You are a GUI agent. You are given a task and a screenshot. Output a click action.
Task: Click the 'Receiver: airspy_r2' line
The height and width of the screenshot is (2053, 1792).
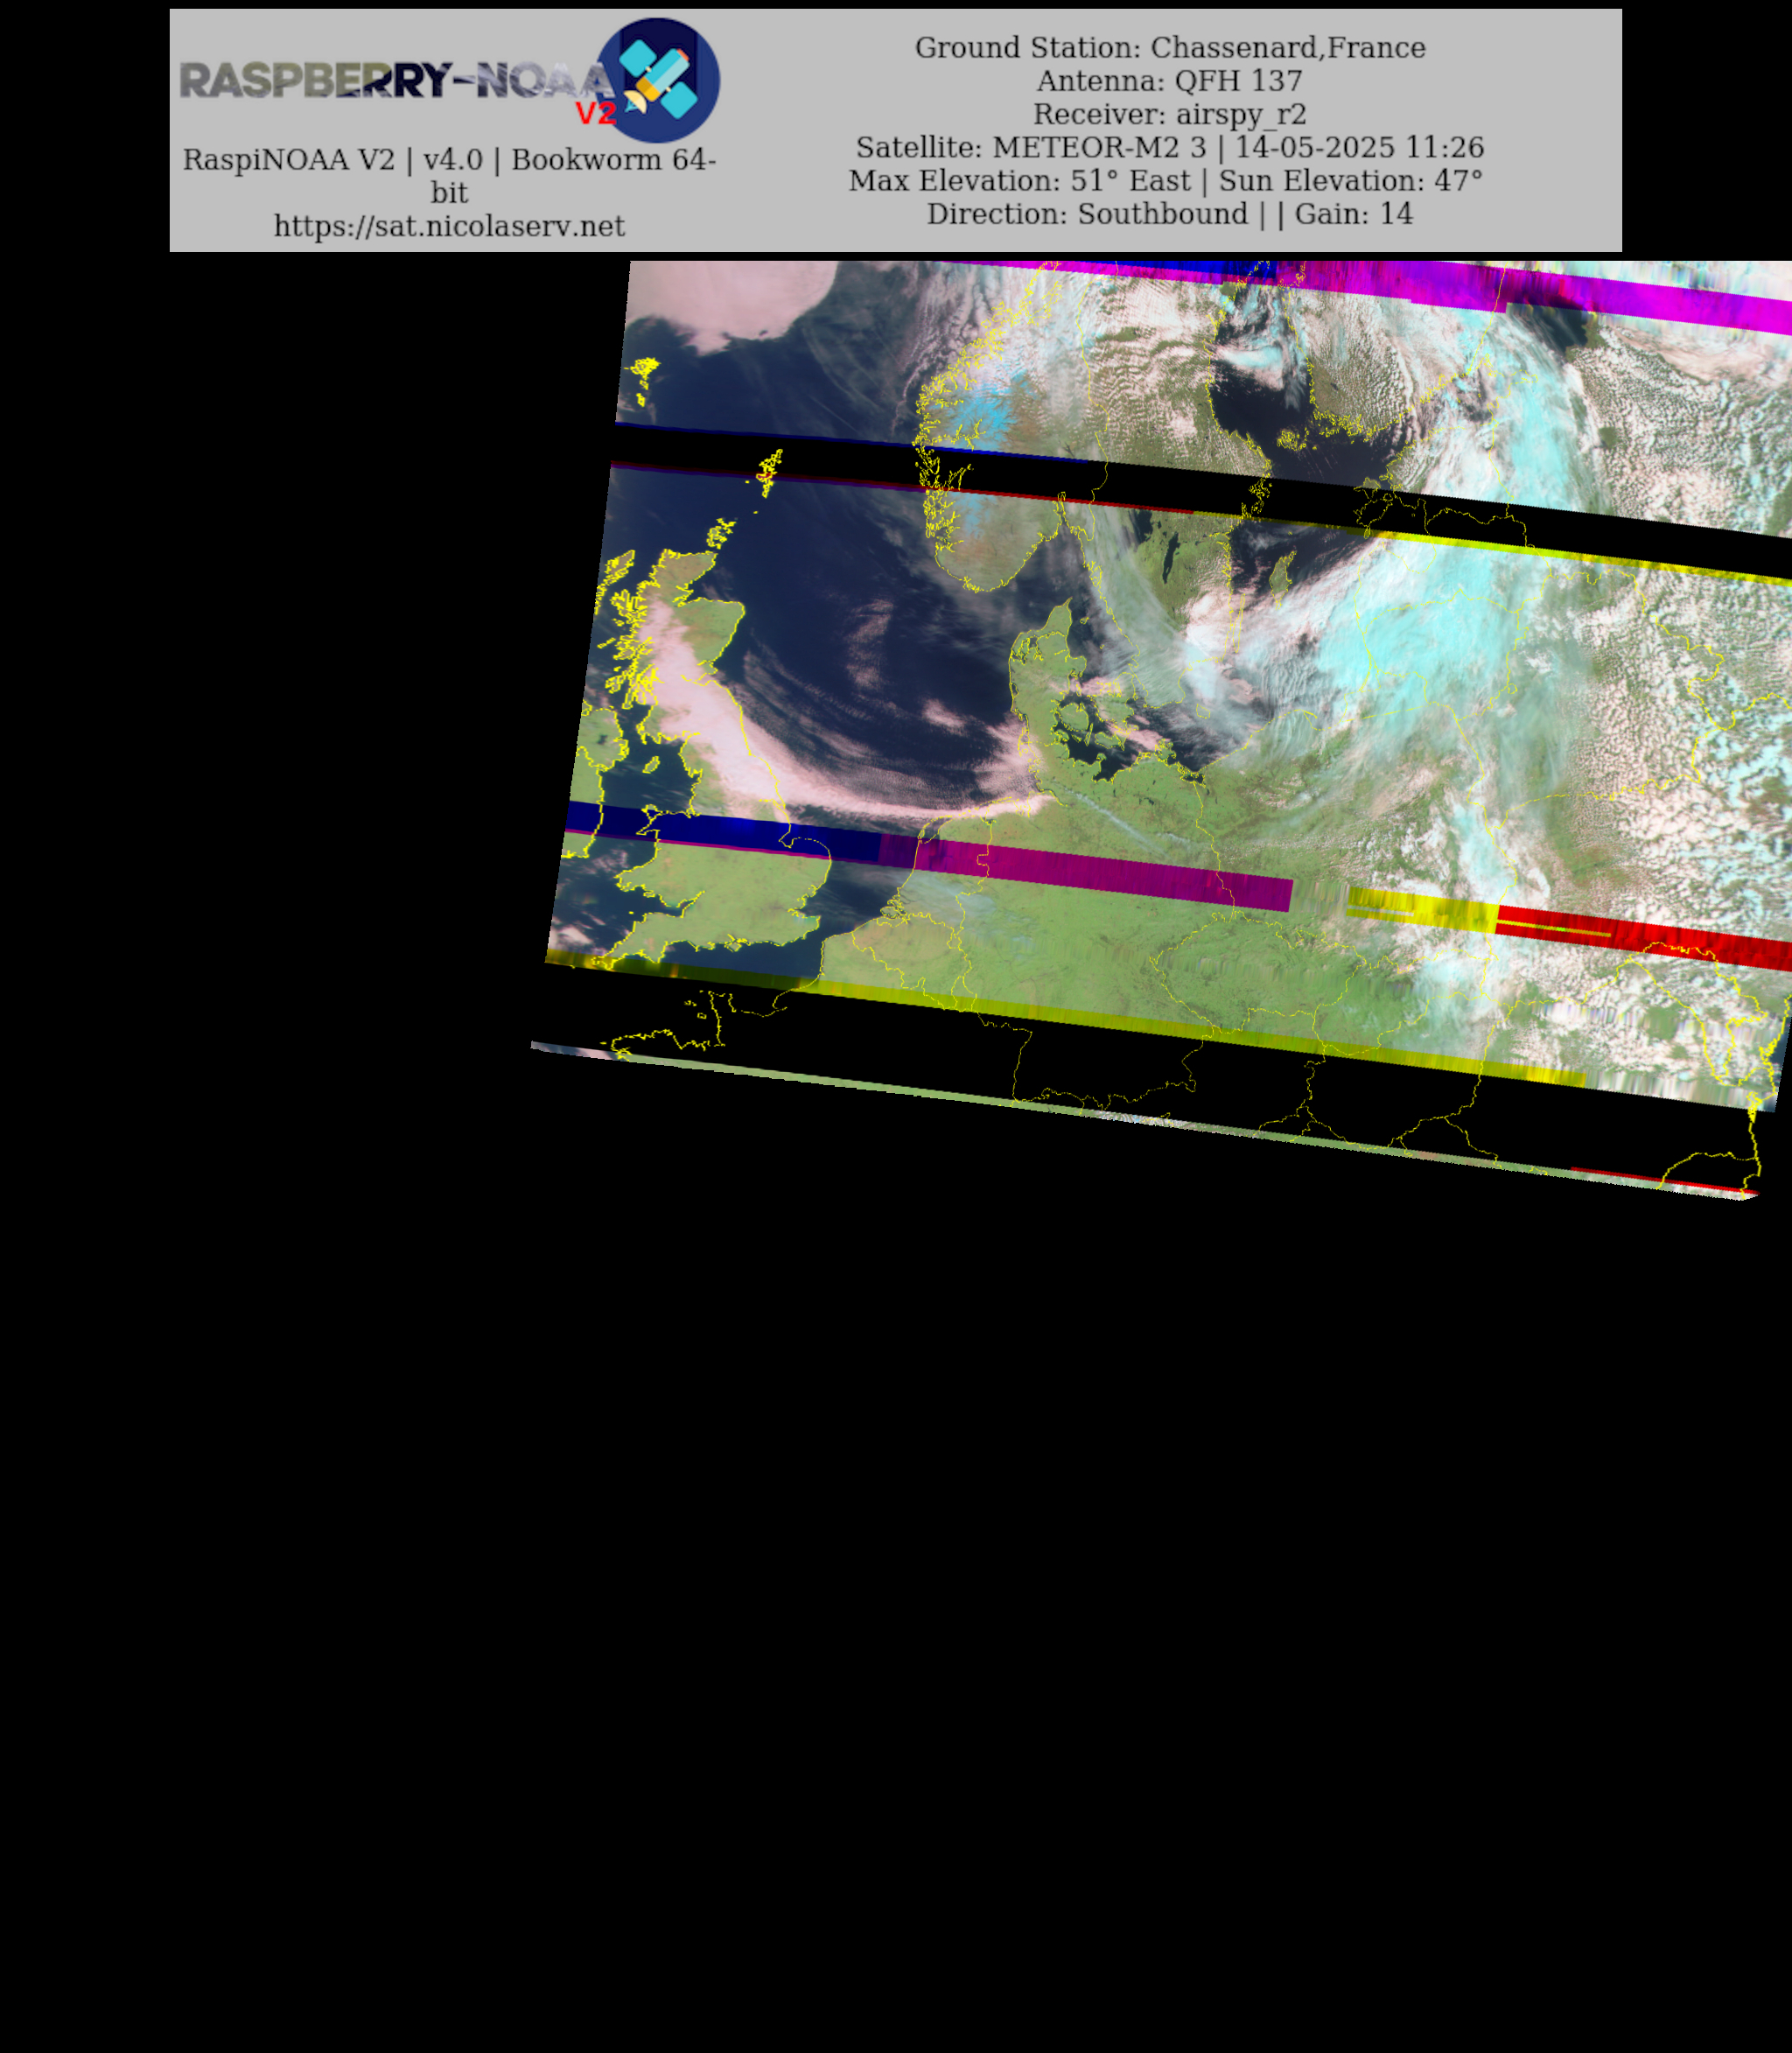coord(1170,114)
